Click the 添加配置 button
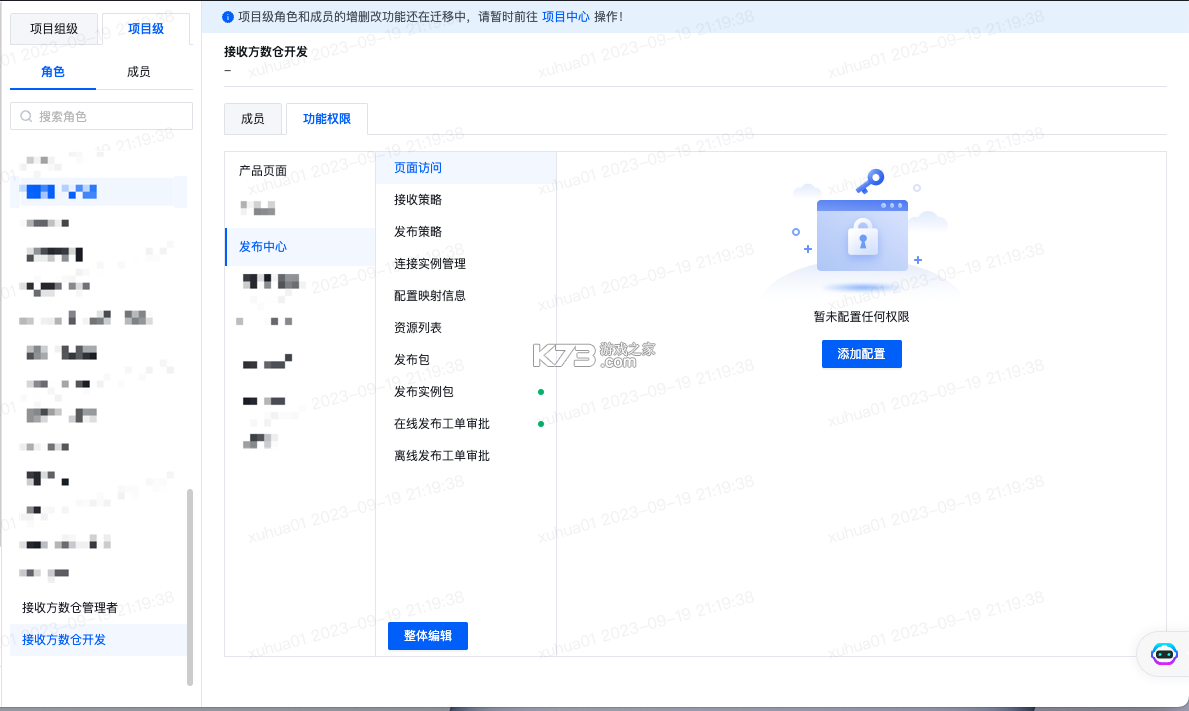The image size is (1189, 711). (x=861, y=354)
